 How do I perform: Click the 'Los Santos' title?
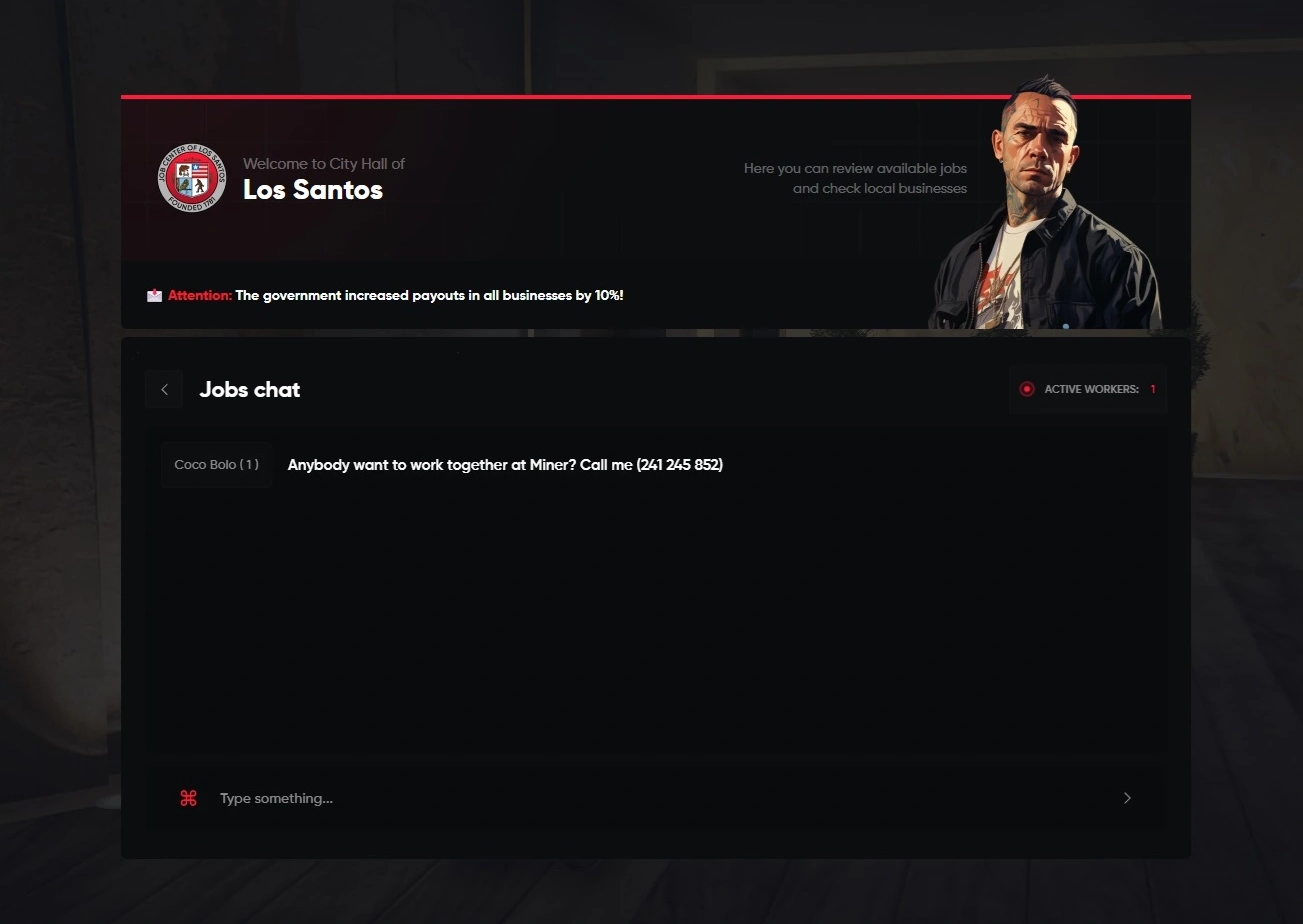tap(313, 190)
